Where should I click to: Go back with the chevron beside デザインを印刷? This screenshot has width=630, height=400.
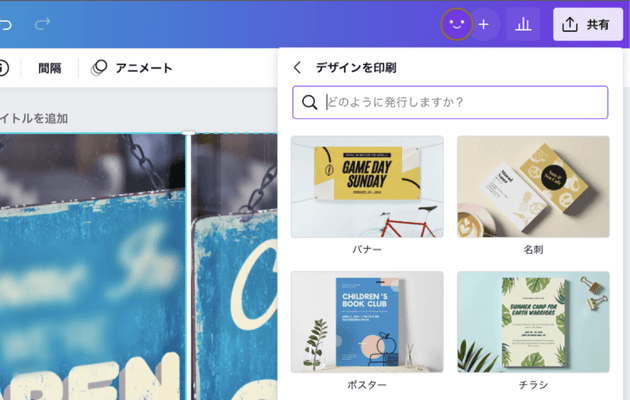coord(297,67)
